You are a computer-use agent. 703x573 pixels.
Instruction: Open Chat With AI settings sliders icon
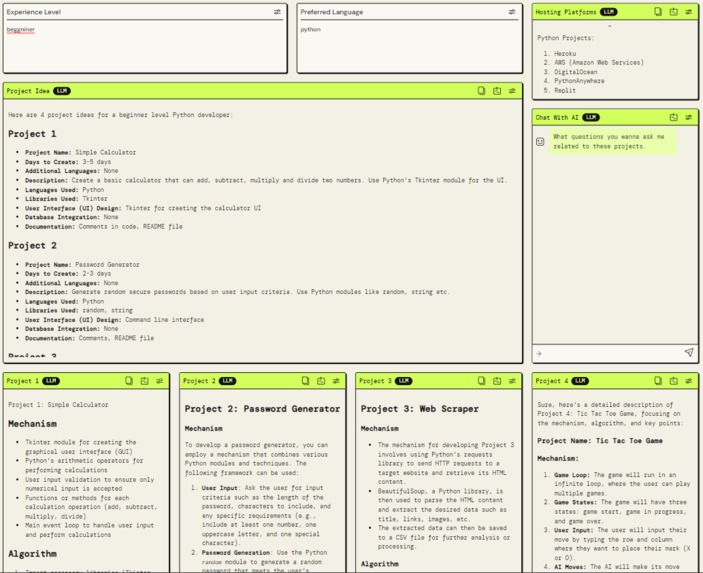688,117
